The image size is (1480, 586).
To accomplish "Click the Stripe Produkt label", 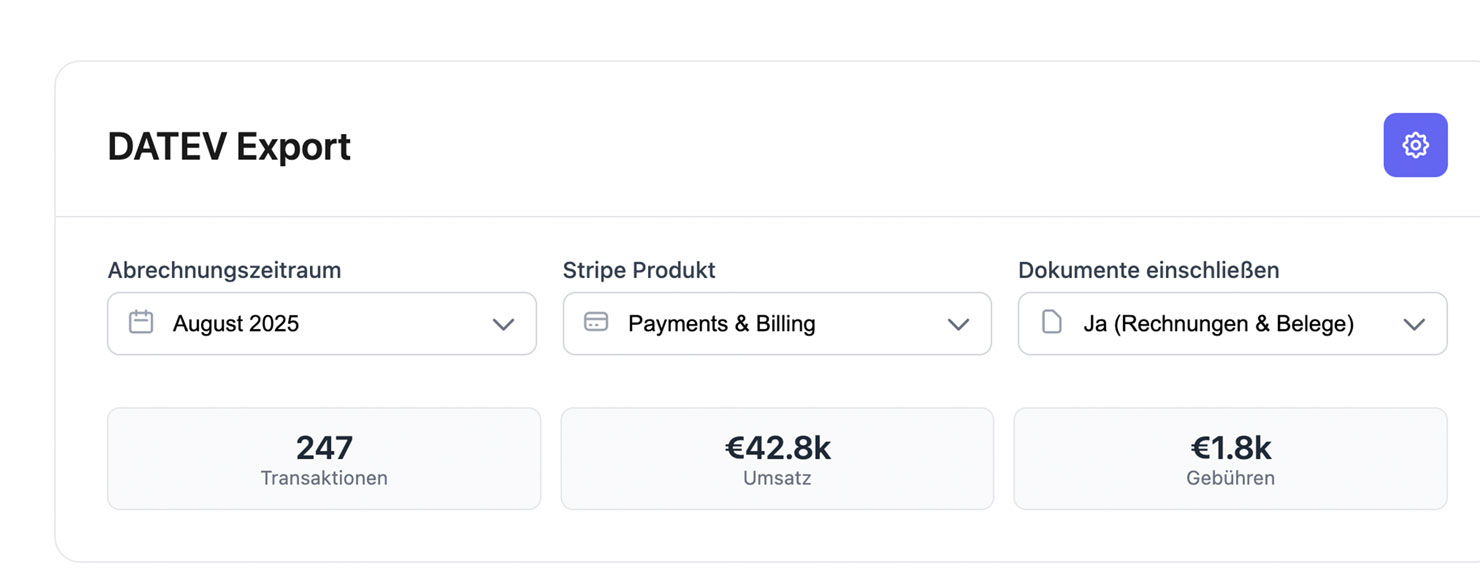I will pos(639,270).
